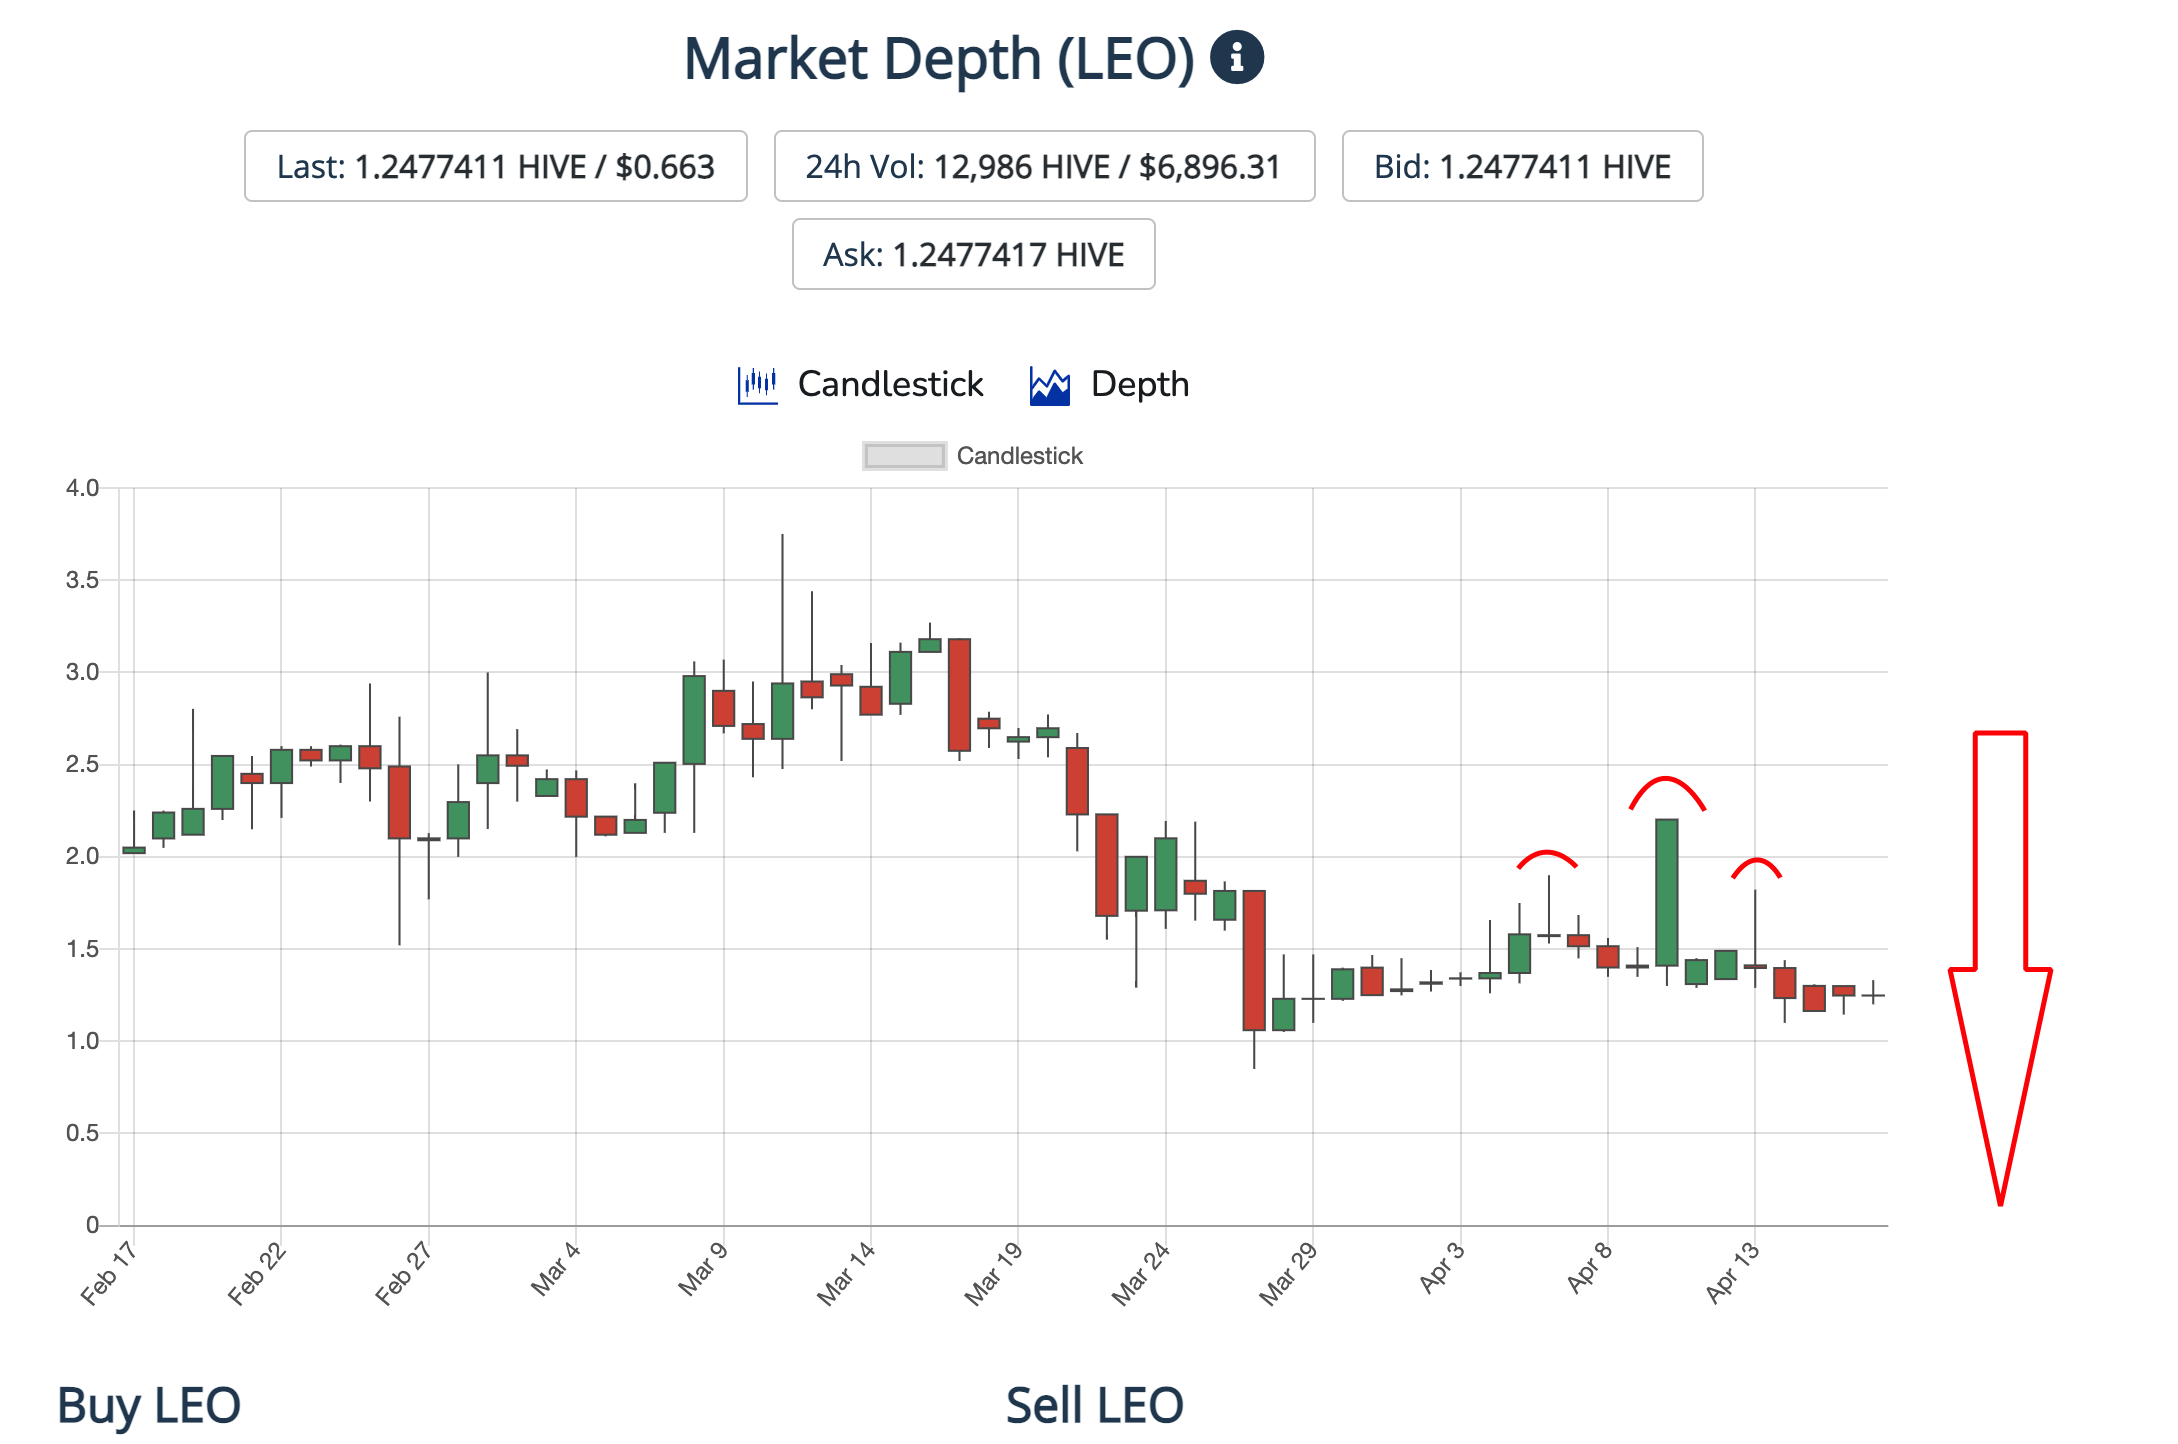Screen dimensions: 2178x1444
Task: Click the Apr 8 x-axis label
Action: pos(1589,1267)
